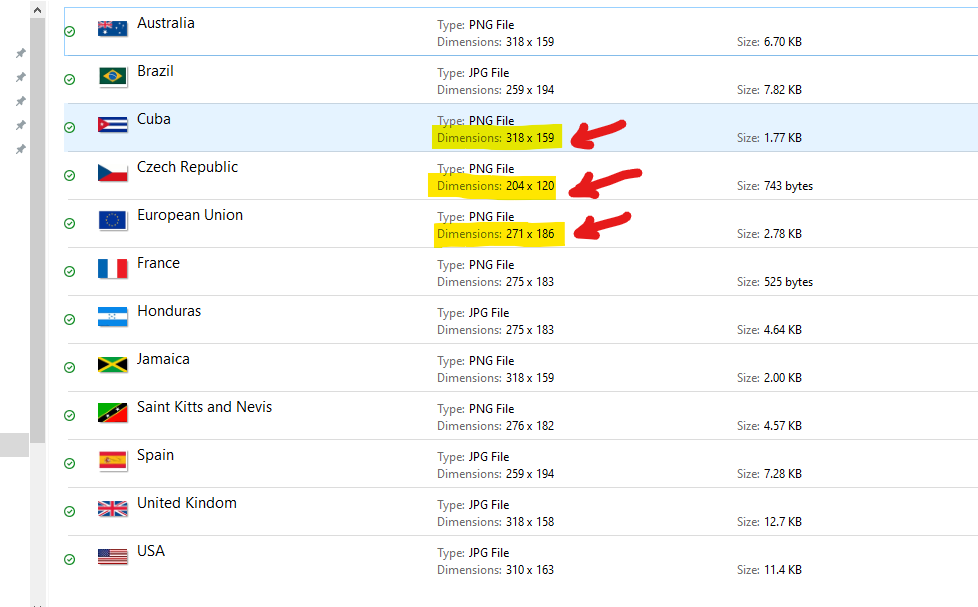Click the file name France

tap(158, 263)
